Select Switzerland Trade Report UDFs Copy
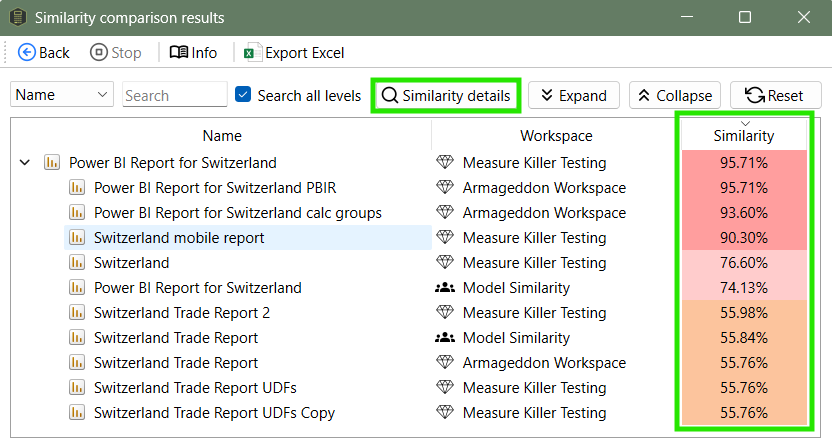Screen dimensions: 832x442 pyautogui.click(x=214, y=413)
